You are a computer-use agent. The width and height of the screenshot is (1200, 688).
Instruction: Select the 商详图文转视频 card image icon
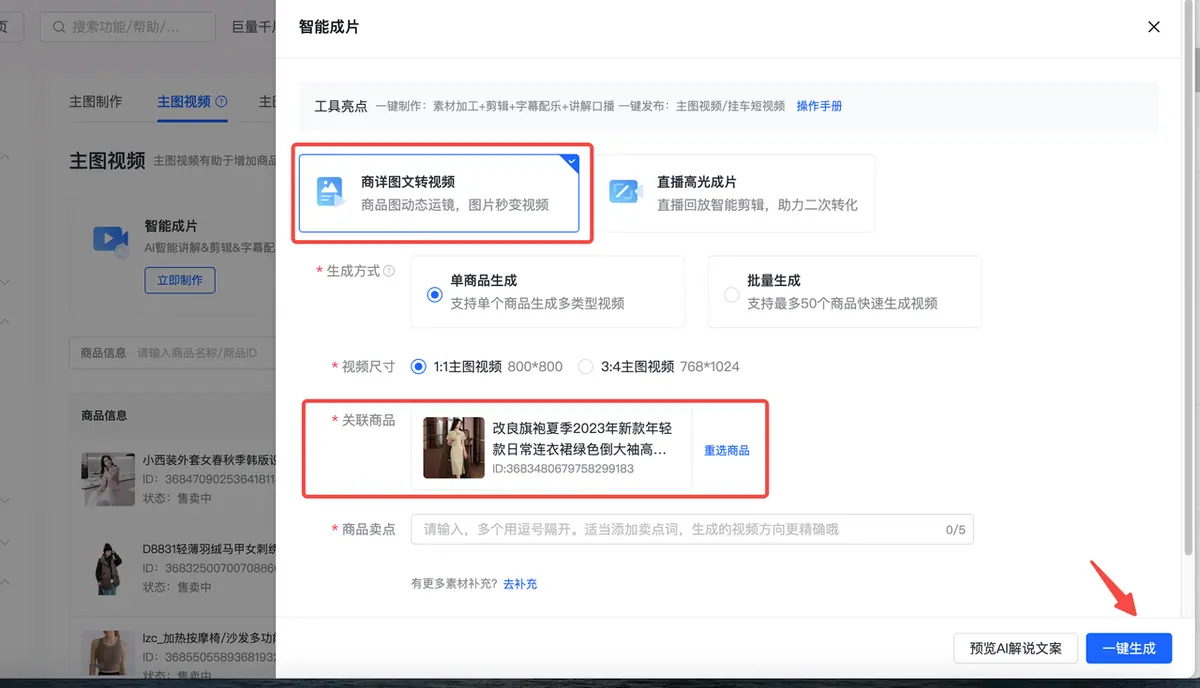(330, 192)
